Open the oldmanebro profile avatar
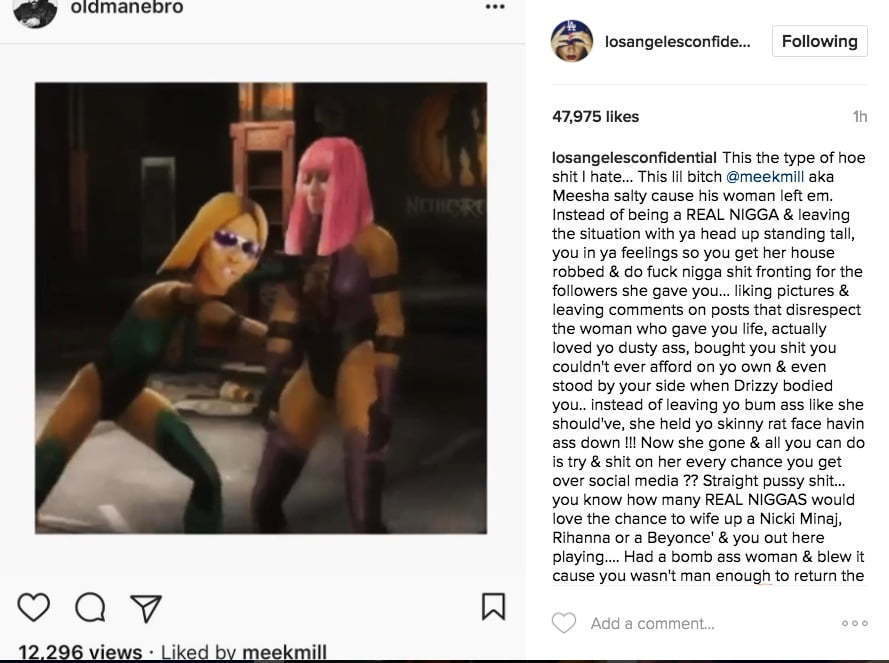Viewport: 889px width, 663px height. coord(35,11)
